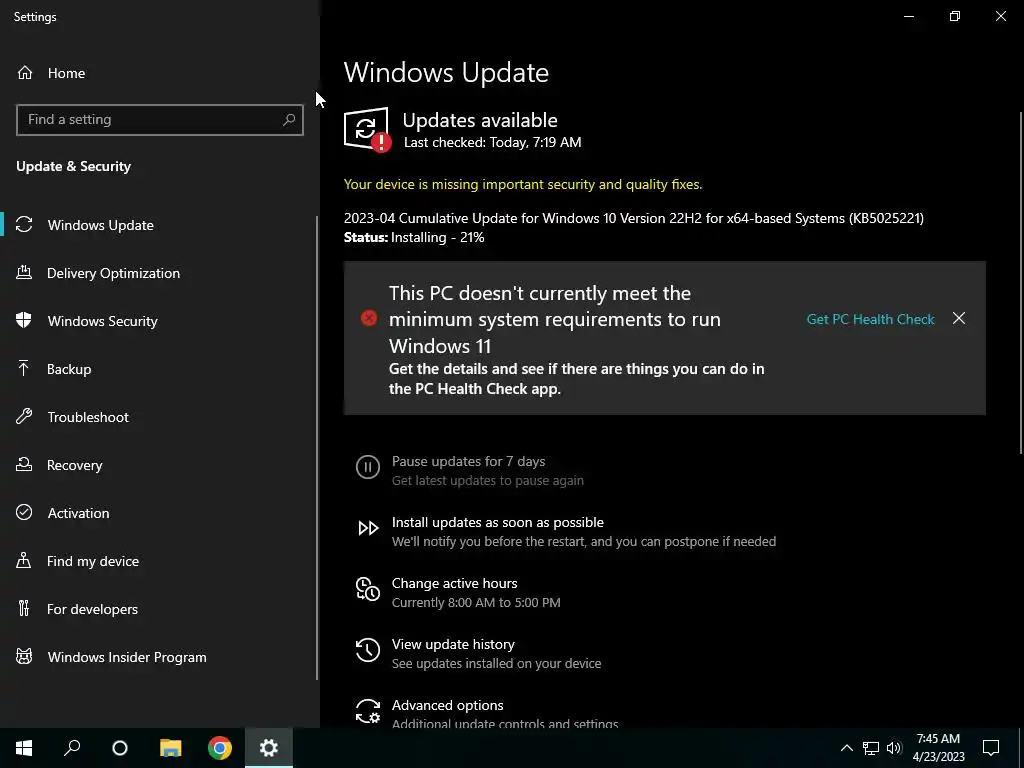Click Change active hours option
Viewport: 1024px width, 768px height.
point(454,583)
